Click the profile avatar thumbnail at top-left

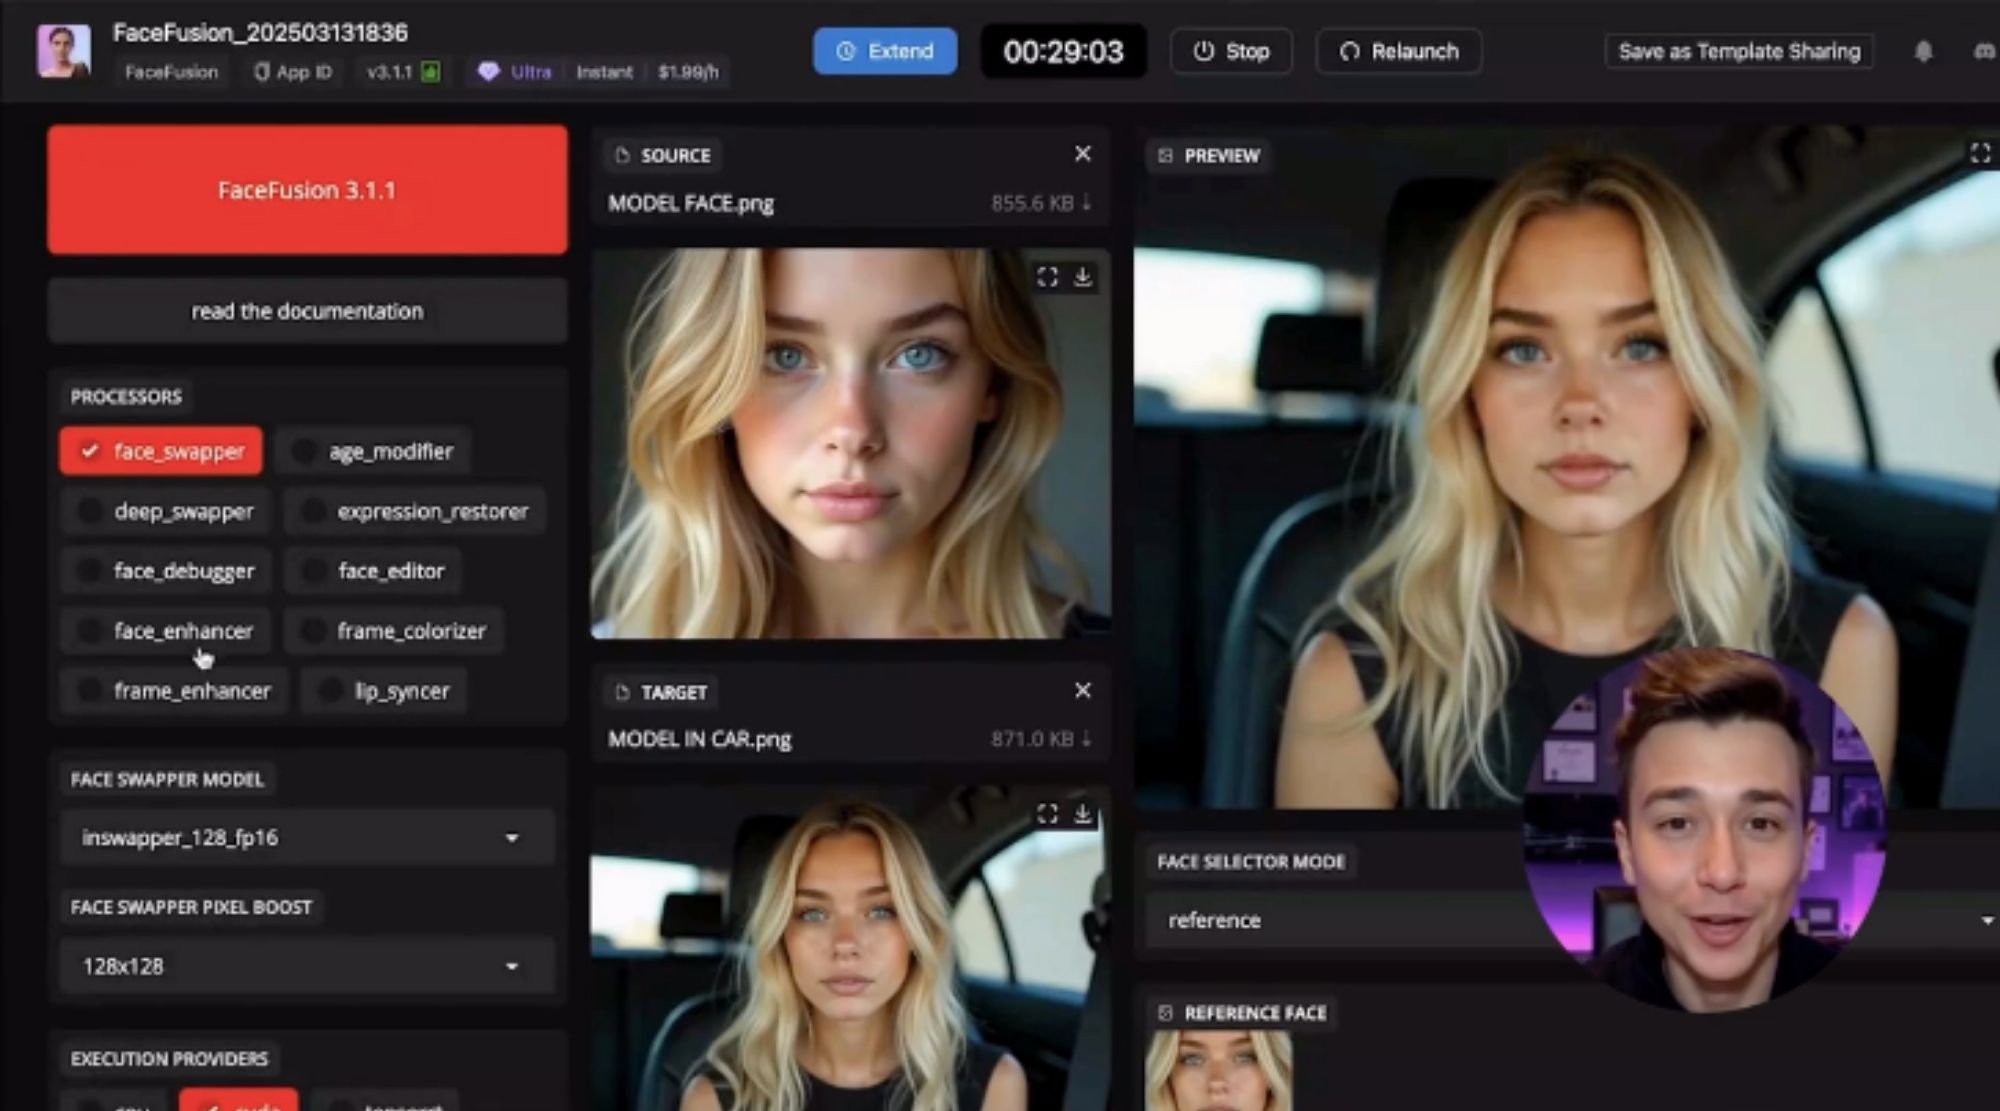64,52
